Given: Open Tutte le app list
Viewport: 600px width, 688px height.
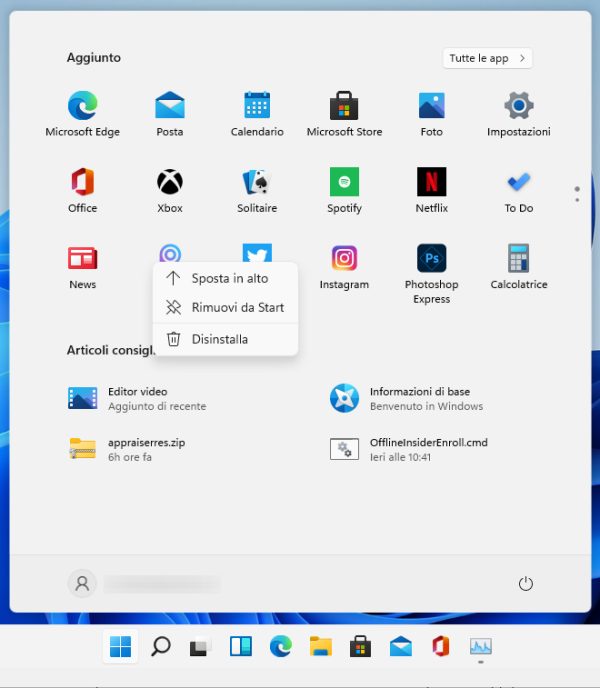Looking at the screenshot, I should tap(487, 58).
